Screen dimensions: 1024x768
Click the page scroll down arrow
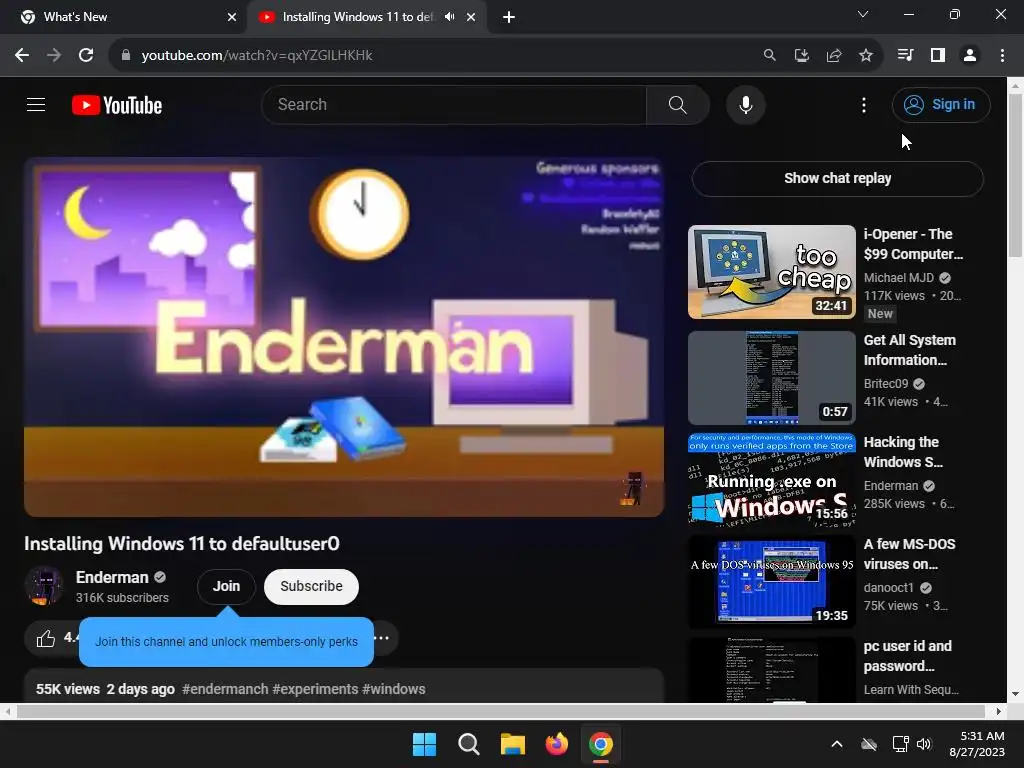tap(1016, 694)
